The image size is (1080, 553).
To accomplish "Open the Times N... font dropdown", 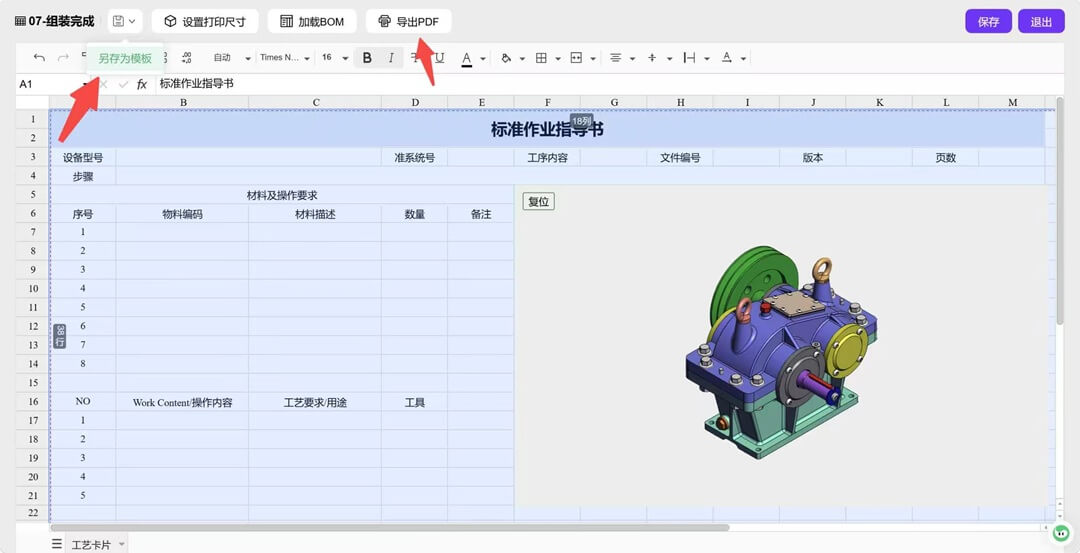I will coord(284,58).
